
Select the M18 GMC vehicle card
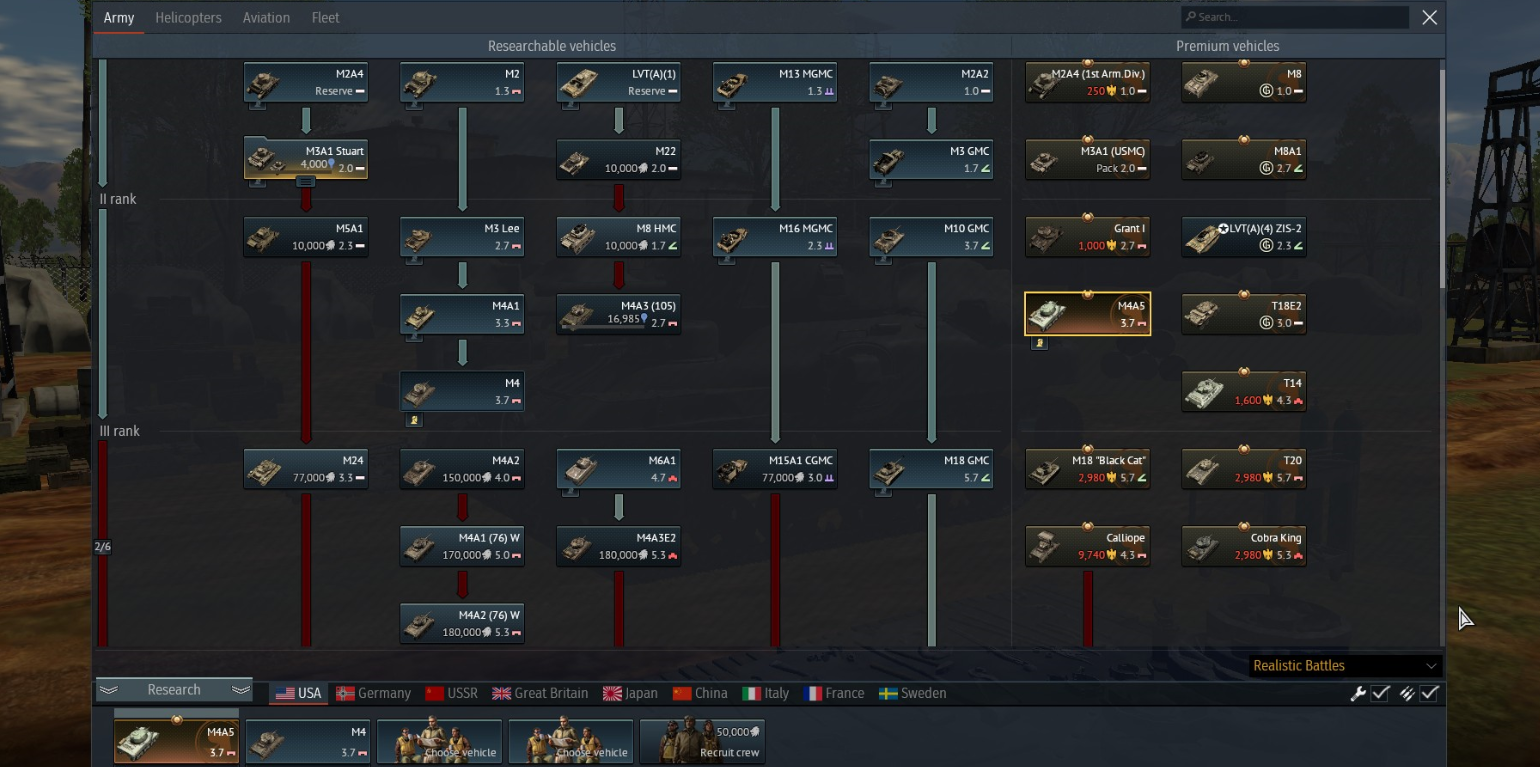(x=931, y=469)
